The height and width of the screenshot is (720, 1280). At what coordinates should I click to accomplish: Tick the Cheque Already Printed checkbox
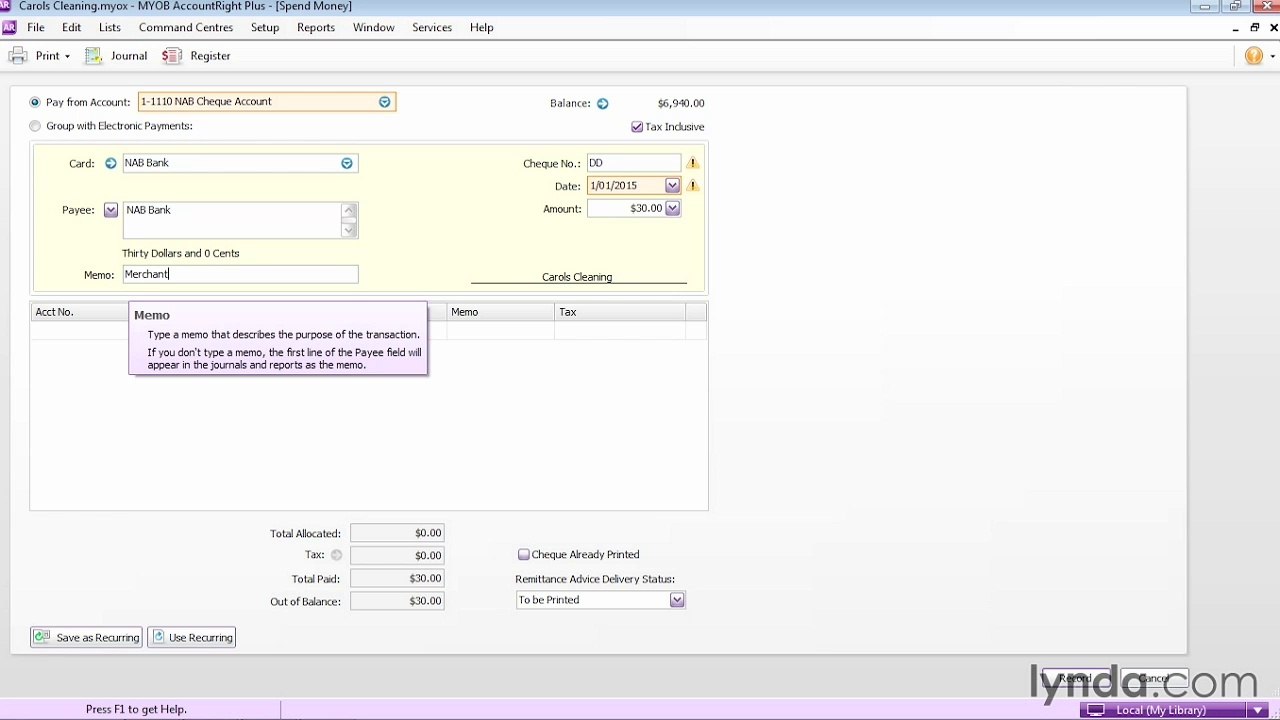pyautogui.click(x=523, y=554)
